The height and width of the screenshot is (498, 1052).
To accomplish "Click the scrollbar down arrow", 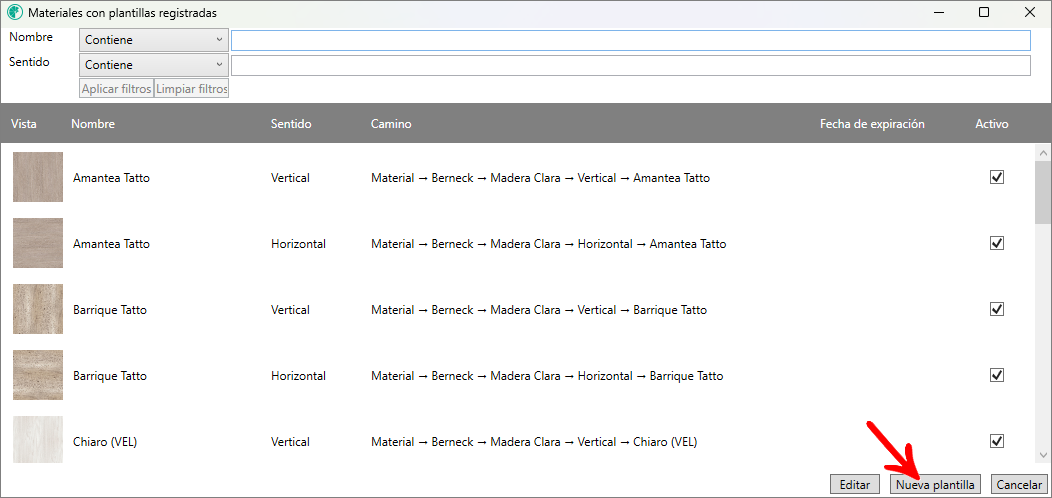I will click(x=1043, y=453).
